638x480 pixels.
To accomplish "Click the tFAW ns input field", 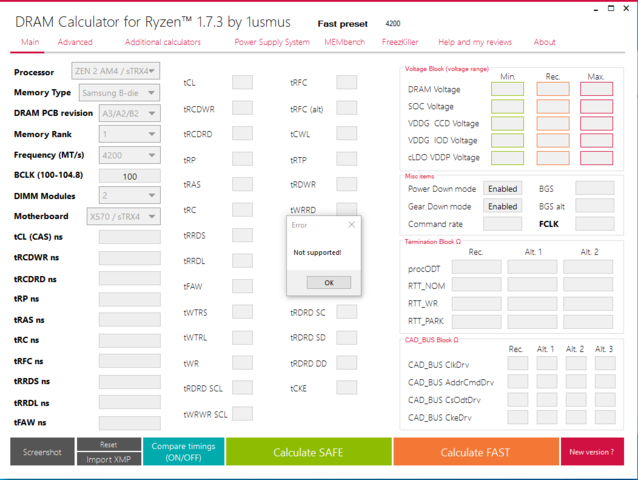I will coord(129,423).
